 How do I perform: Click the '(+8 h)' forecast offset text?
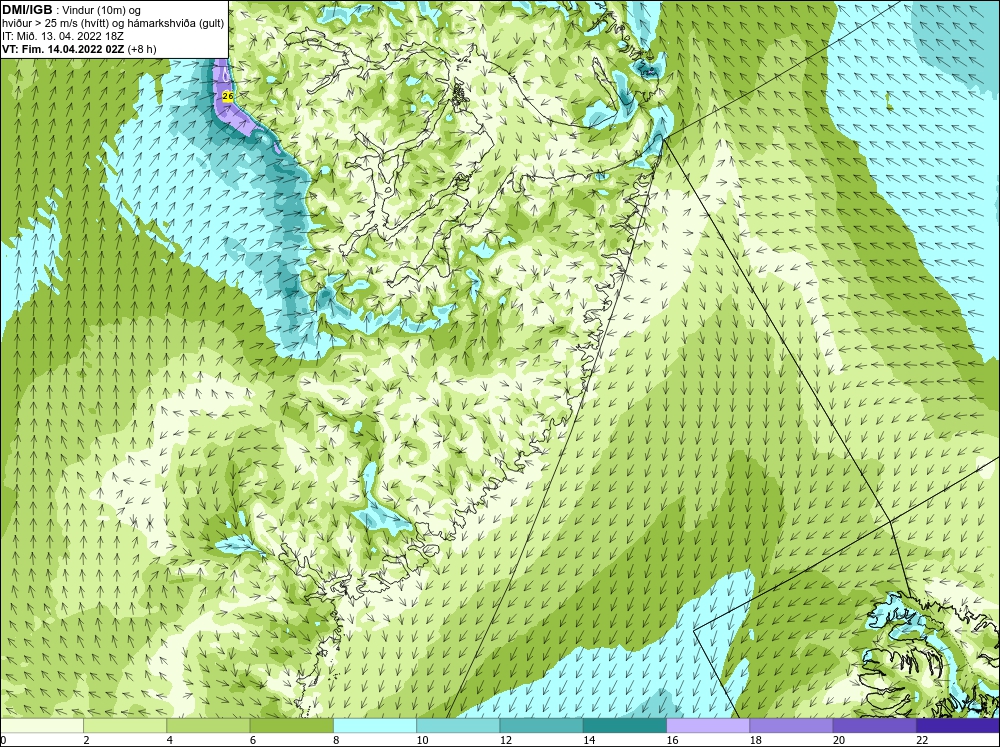point(142,49)
